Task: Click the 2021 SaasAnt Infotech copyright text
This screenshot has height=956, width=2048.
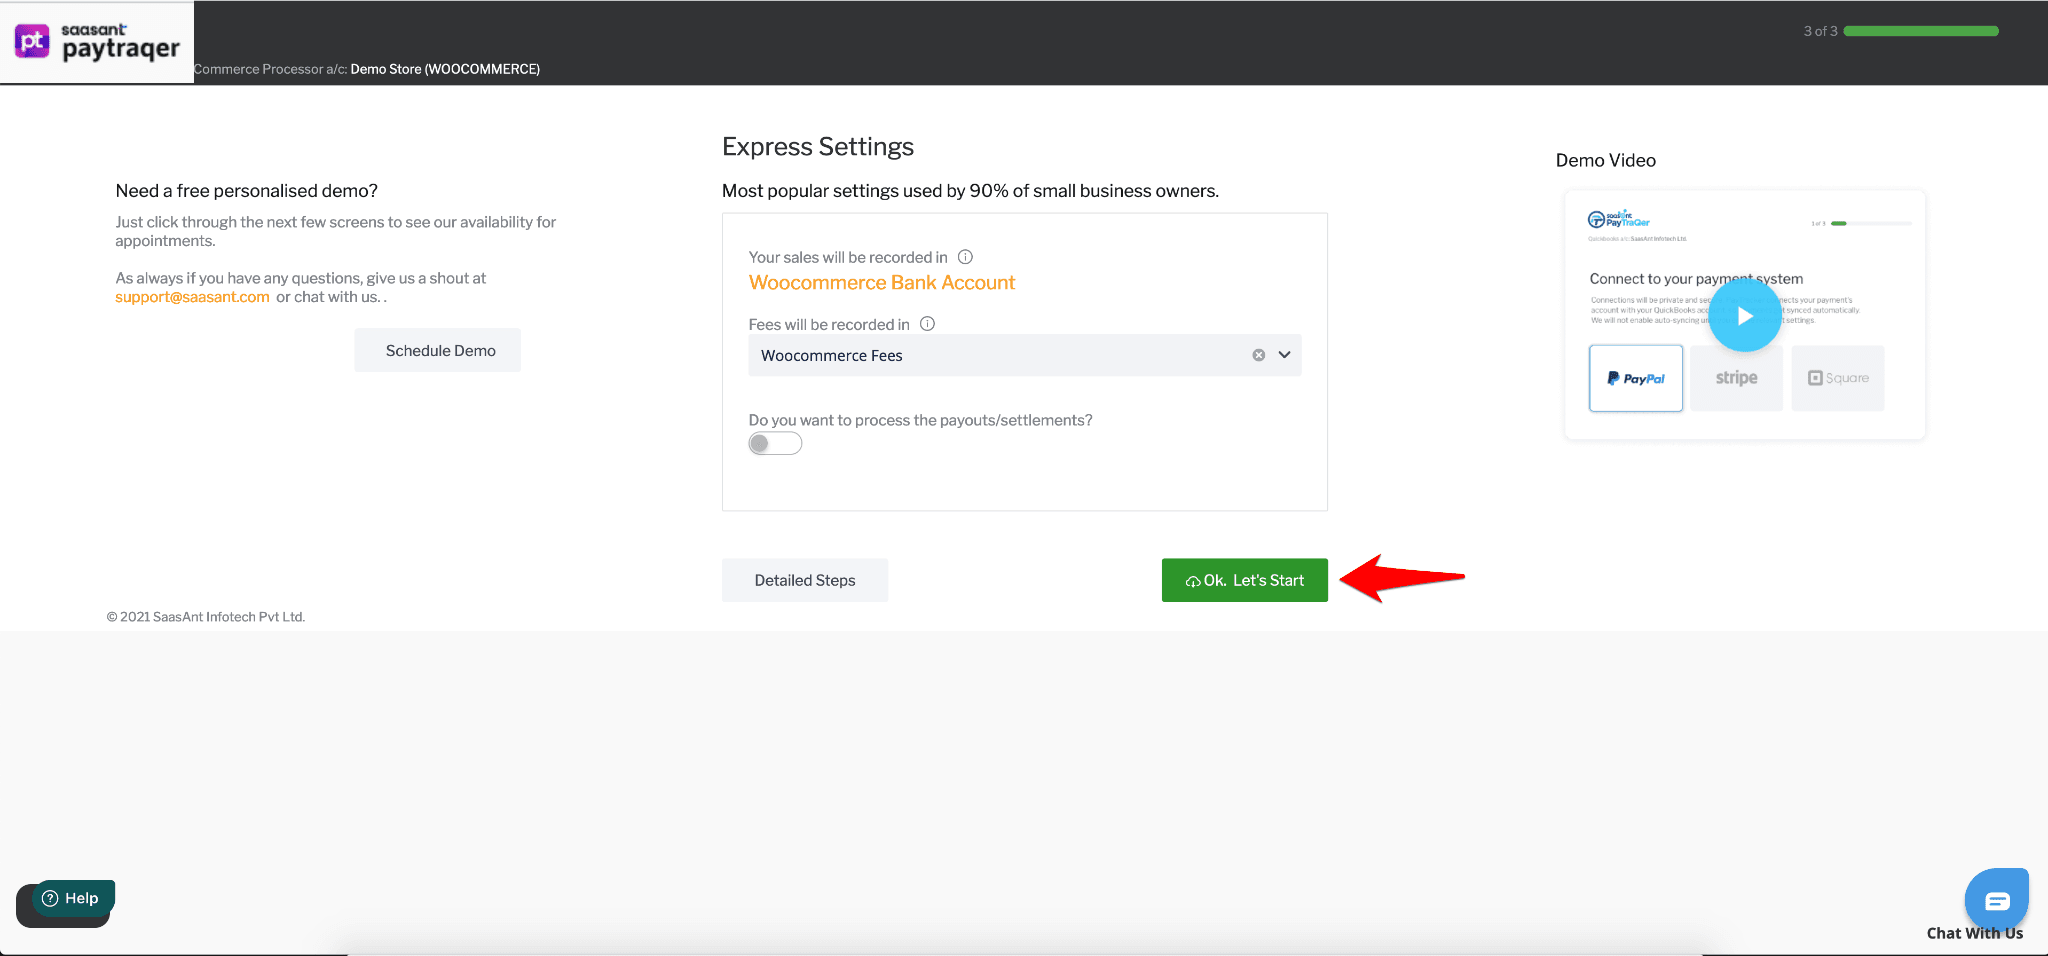Action: [x=206, y=617]
